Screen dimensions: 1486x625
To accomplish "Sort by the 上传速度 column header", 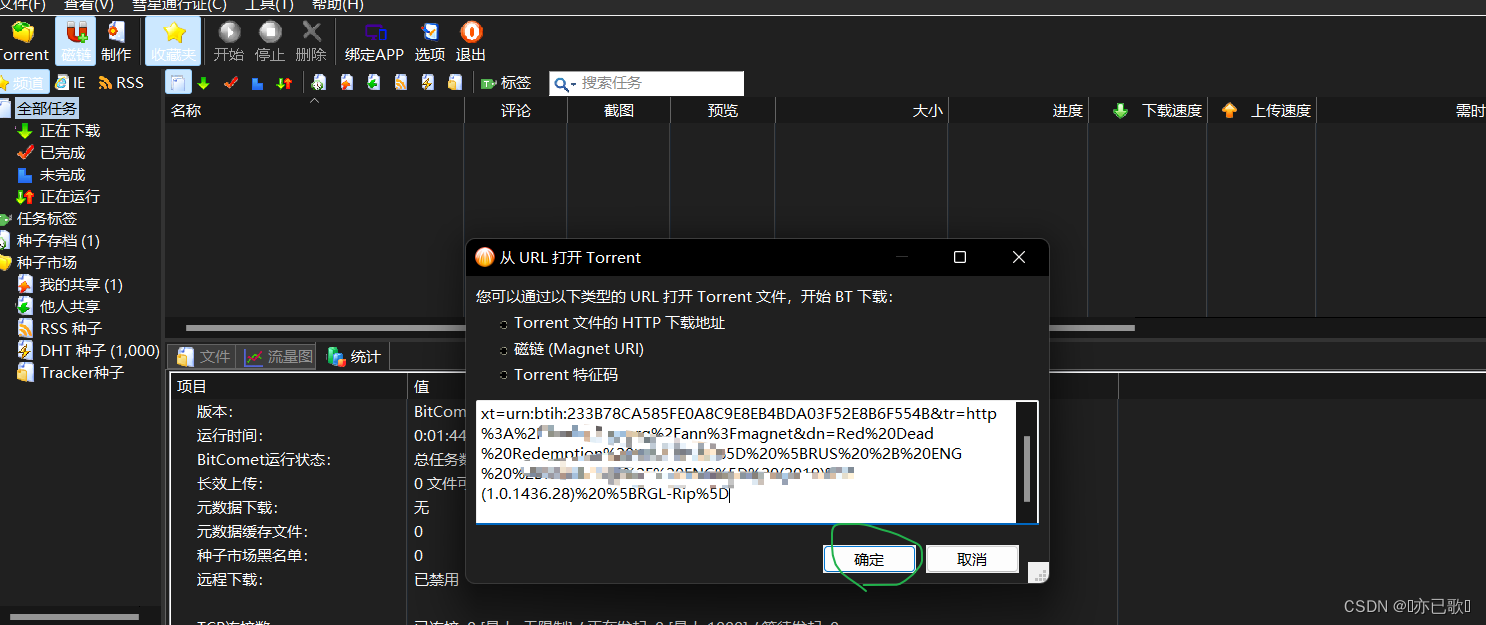I will (x=1262, y=111).
